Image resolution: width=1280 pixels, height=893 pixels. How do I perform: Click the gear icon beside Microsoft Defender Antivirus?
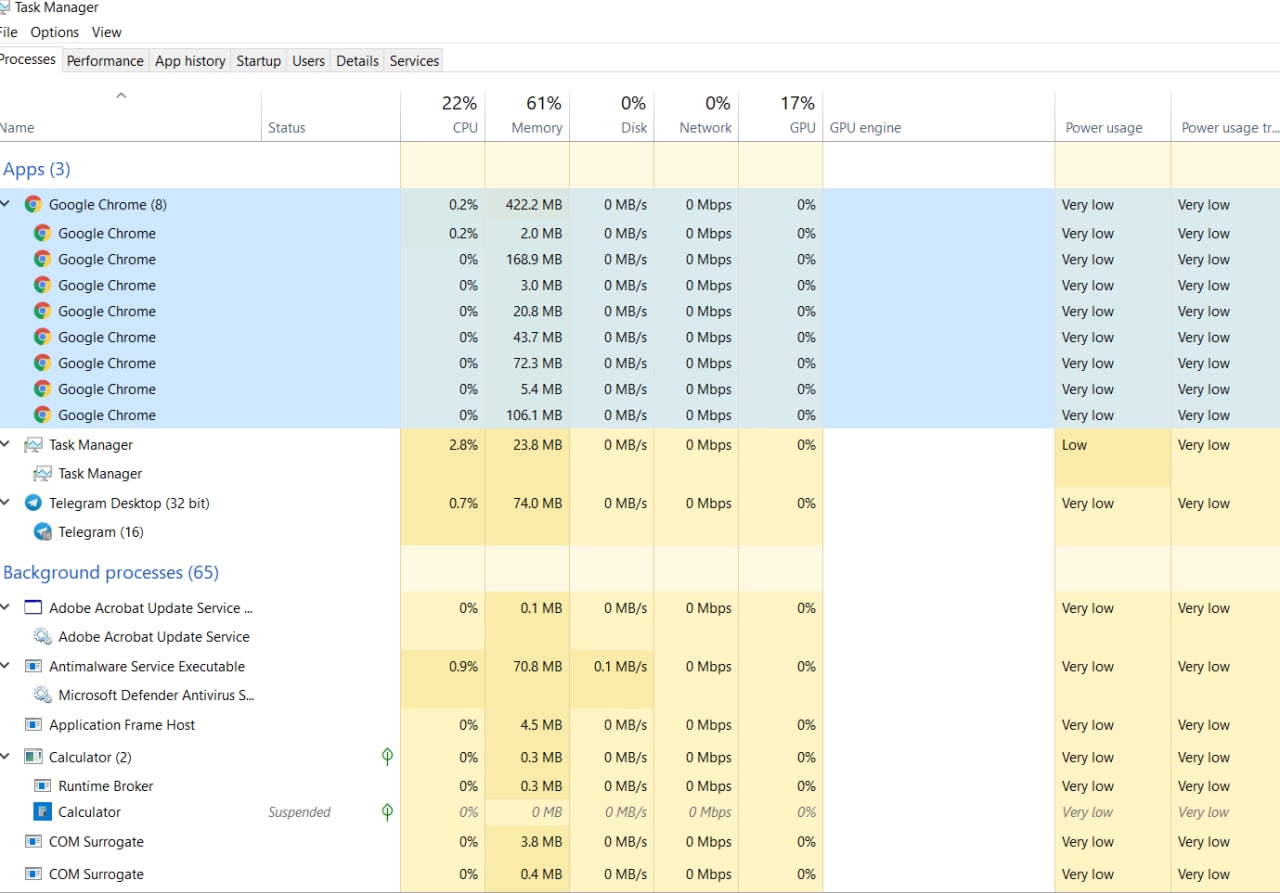[x=42, y=694]
